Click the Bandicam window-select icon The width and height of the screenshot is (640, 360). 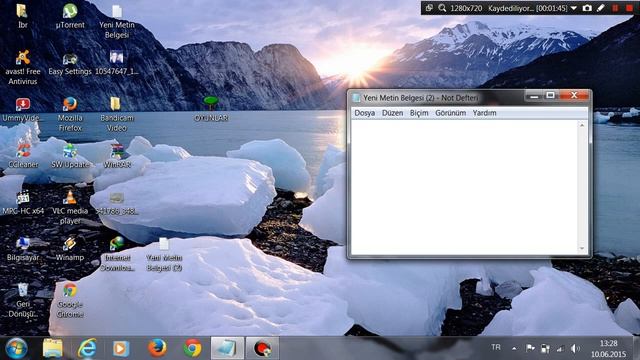point(429,8)
